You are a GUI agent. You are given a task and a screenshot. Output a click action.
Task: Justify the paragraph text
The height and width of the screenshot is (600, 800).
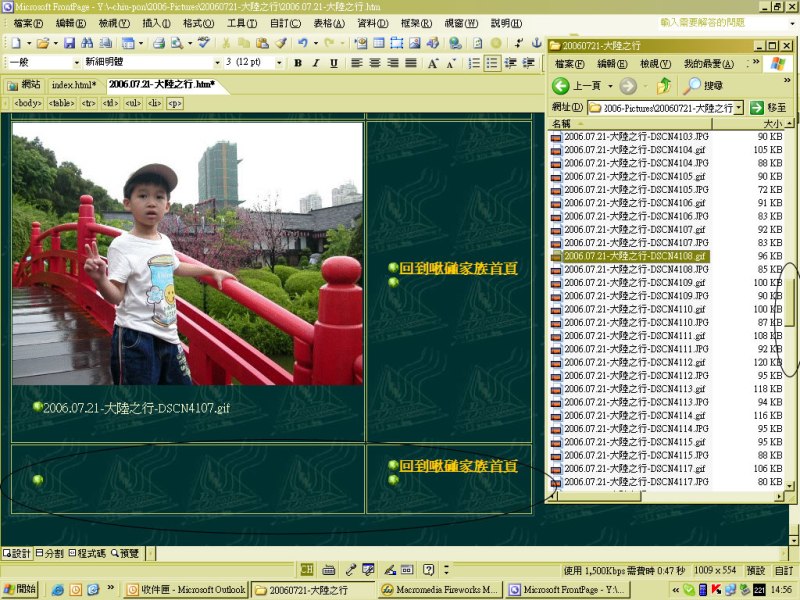[x=411, y=63]
